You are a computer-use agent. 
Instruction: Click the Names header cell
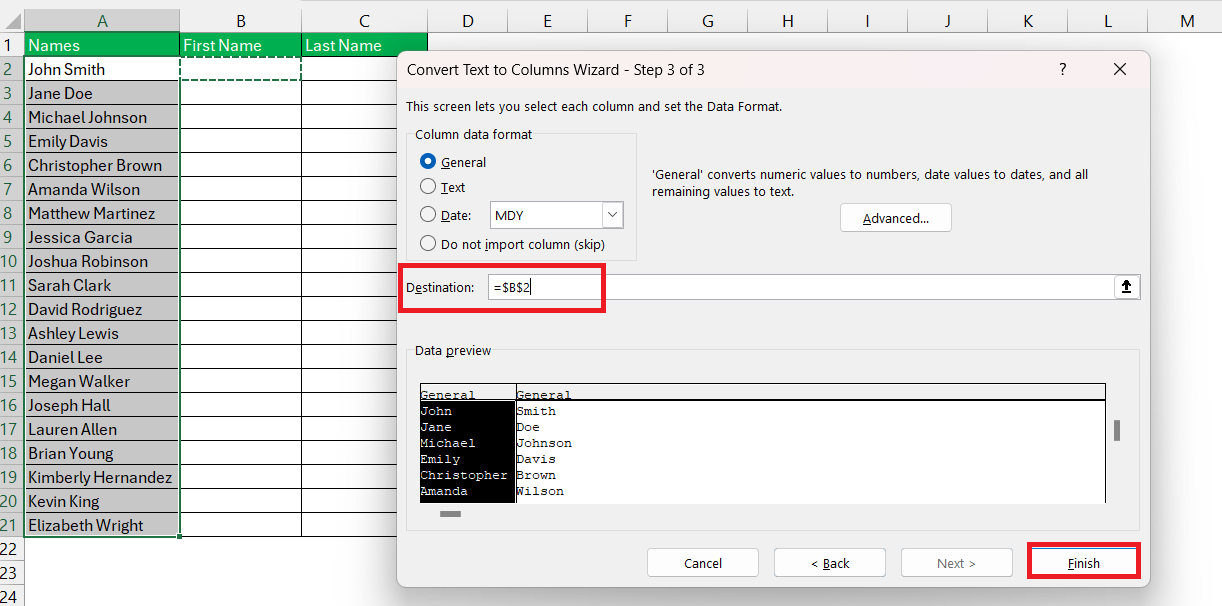point(102,45)
